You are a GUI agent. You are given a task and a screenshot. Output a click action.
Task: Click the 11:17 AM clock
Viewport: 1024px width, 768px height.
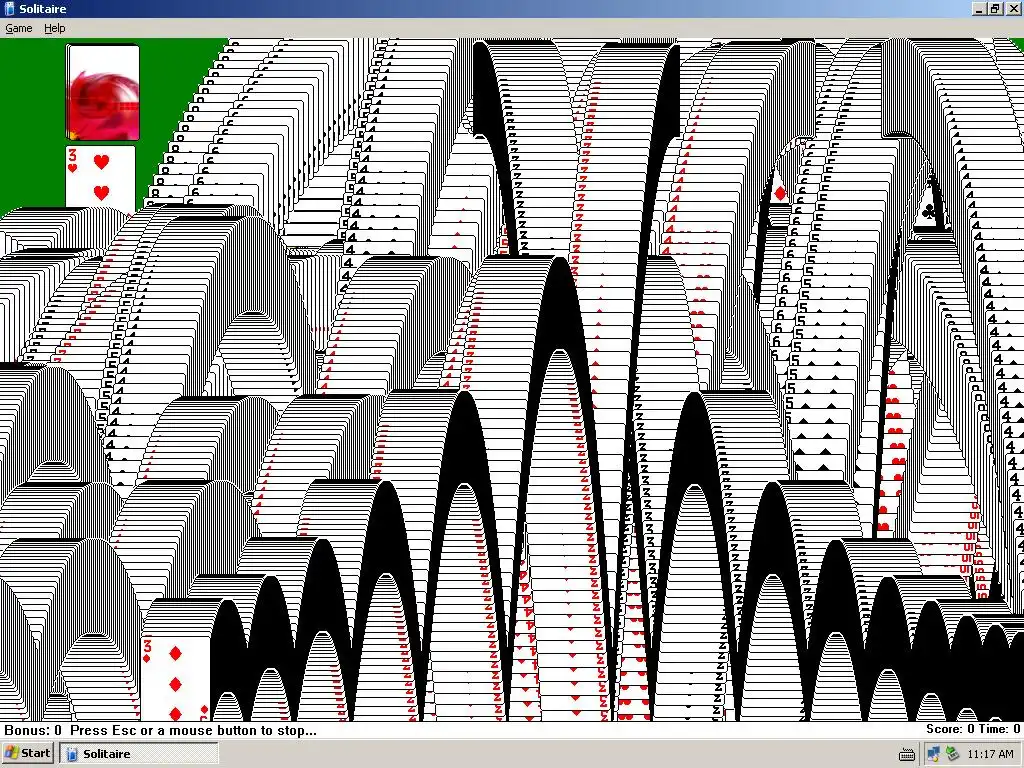pyautogui.click(x=990, y=754)
